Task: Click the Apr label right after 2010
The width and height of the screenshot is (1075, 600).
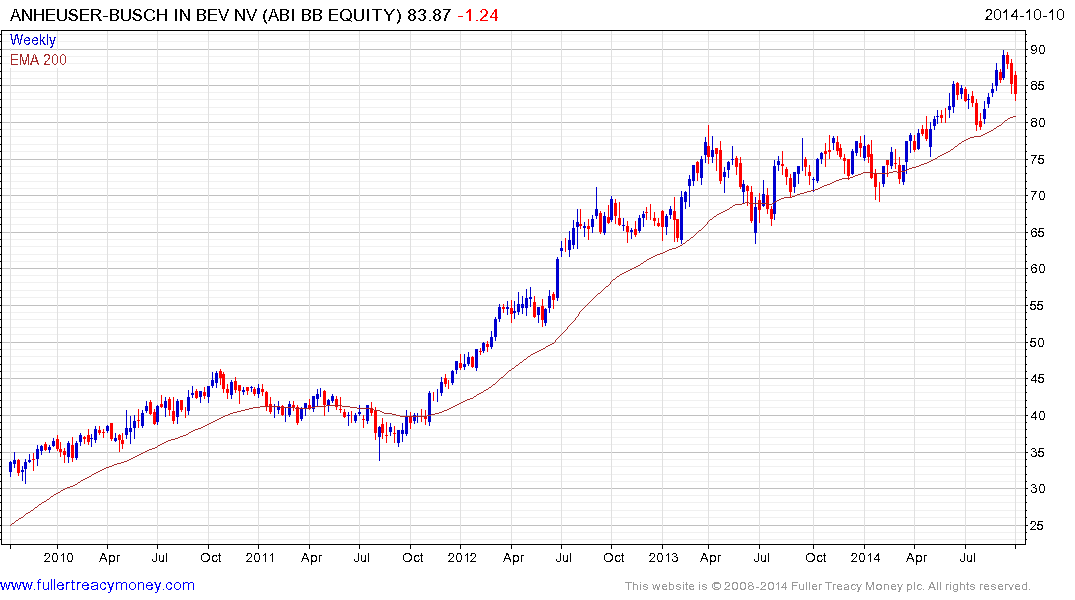Action: point(110,557)
